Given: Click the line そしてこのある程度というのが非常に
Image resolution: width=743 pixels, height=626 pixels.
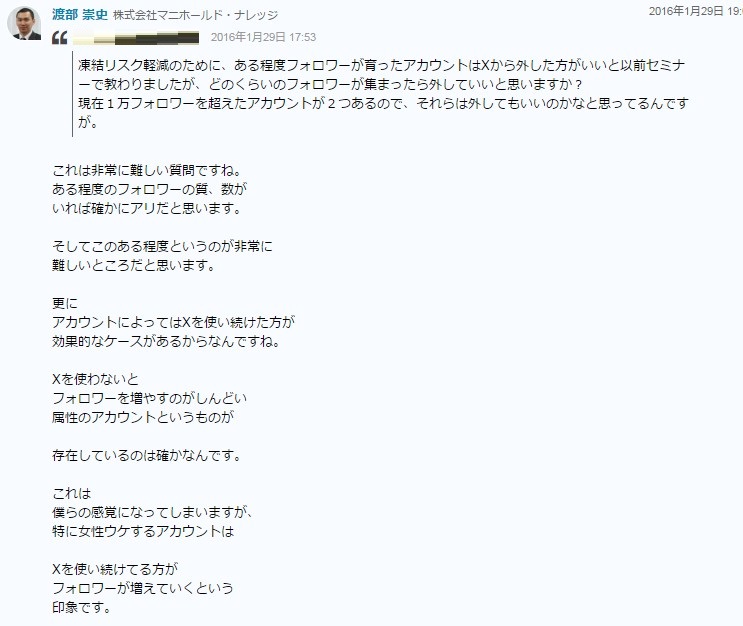Looking at the screenshot, I should pos(163,246).
